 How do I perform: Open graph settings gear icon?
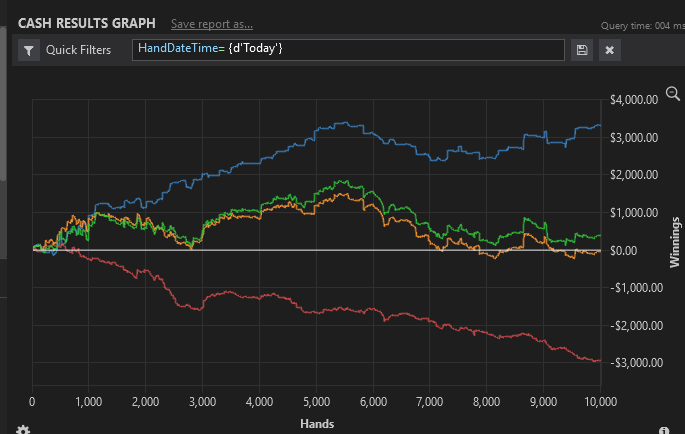click(x=23, y=430)
